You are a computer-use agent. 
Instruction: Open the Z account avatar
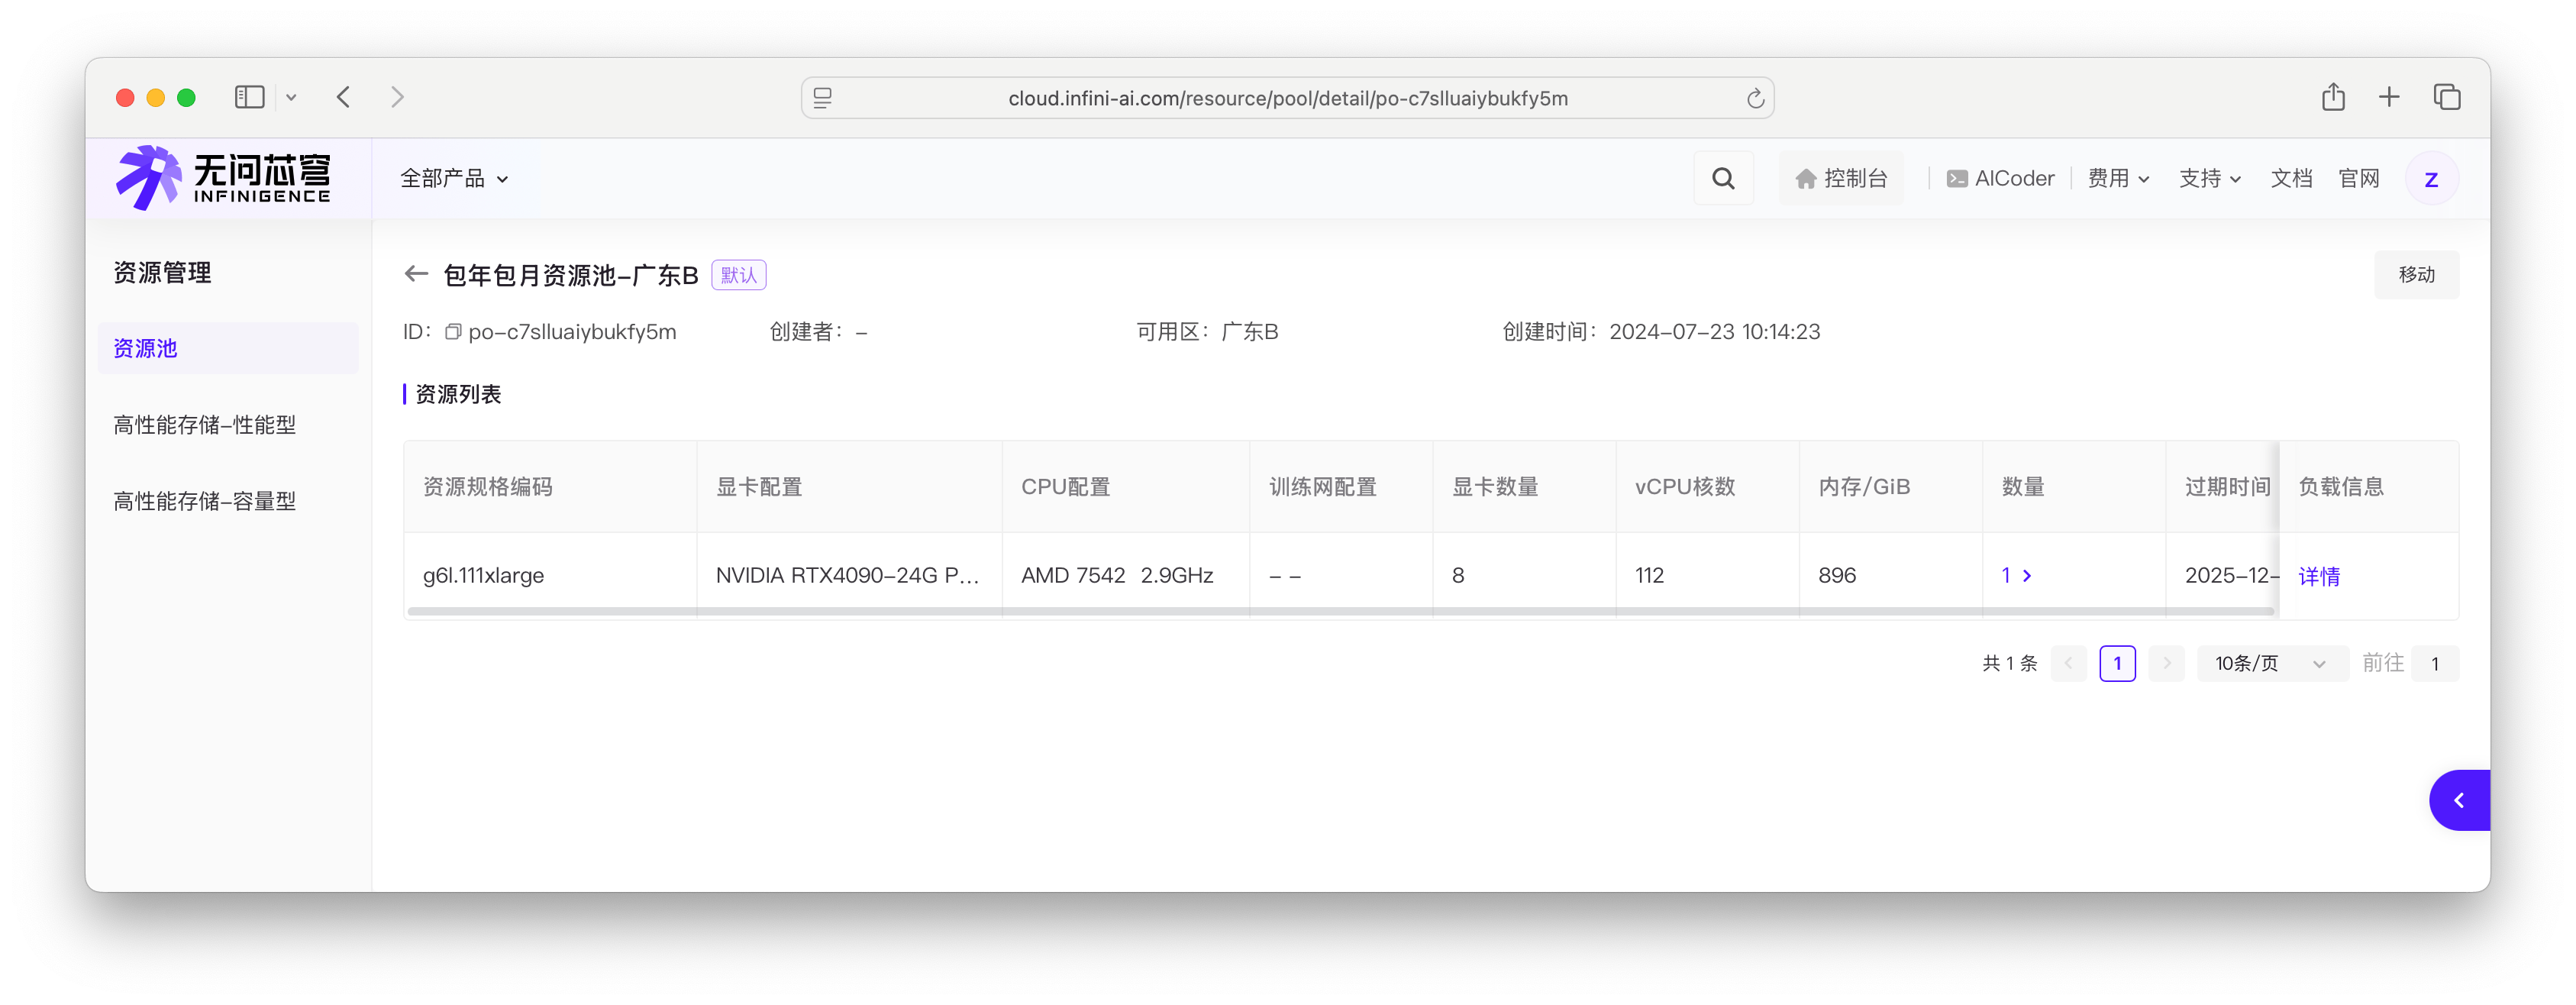2432,178
